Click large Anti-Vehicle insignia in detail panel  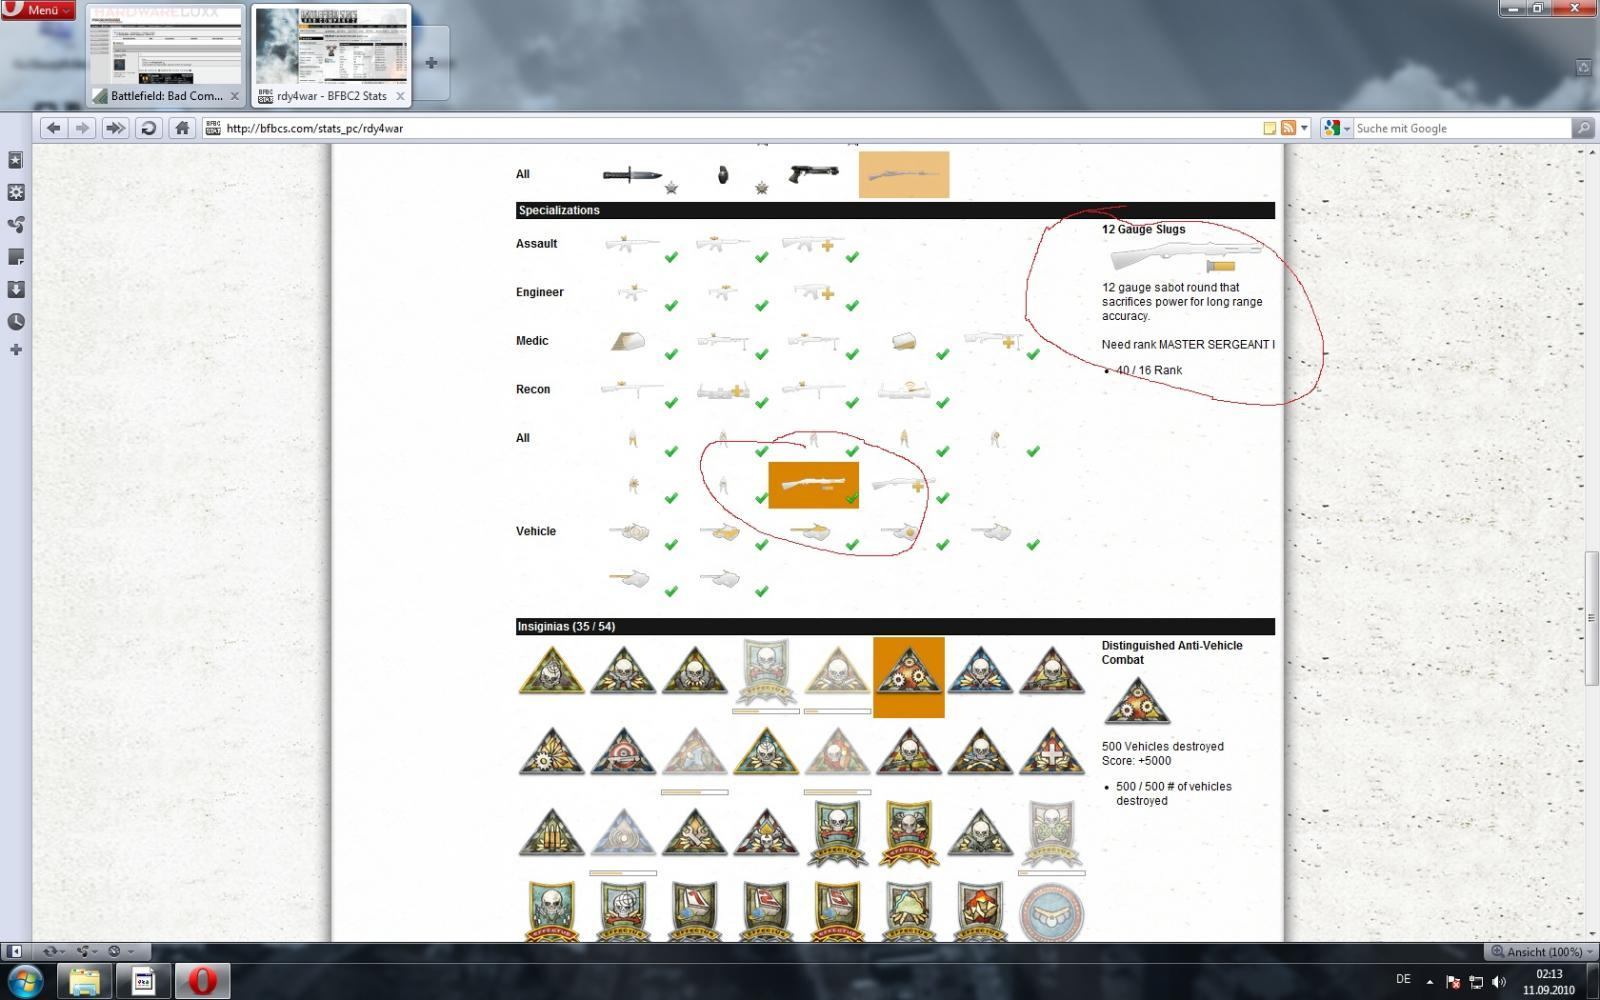1137,700
